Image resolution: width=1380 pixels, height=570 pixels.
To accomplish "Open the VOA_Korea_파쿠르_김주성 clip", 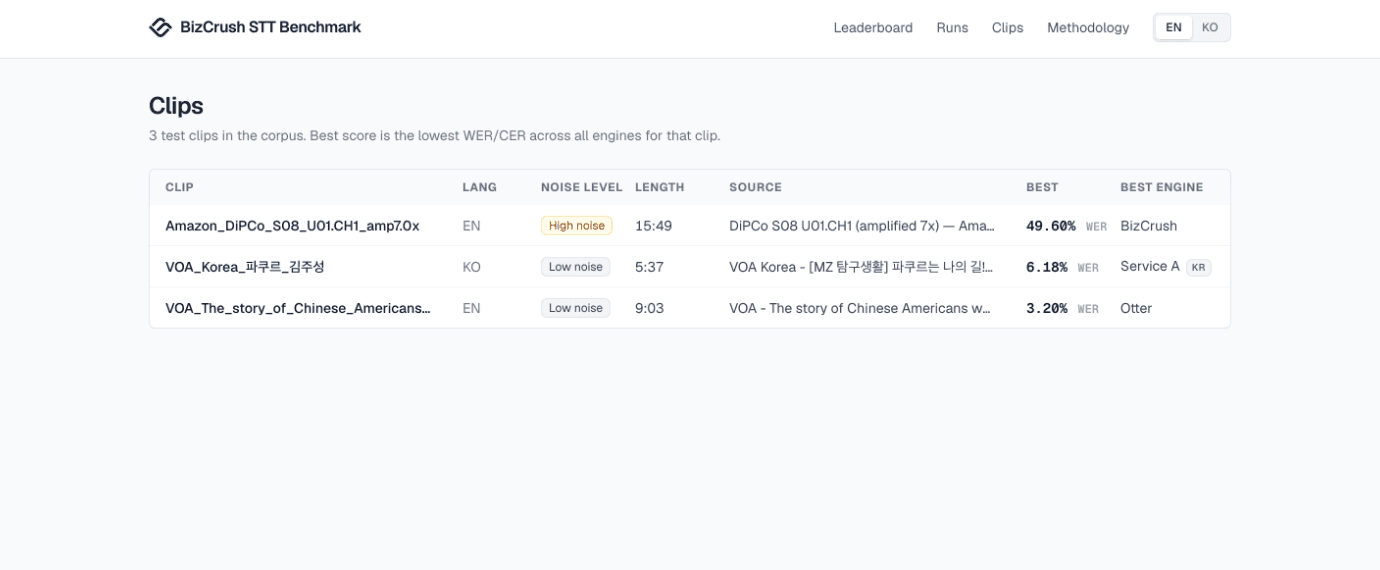I will point(245,267).
